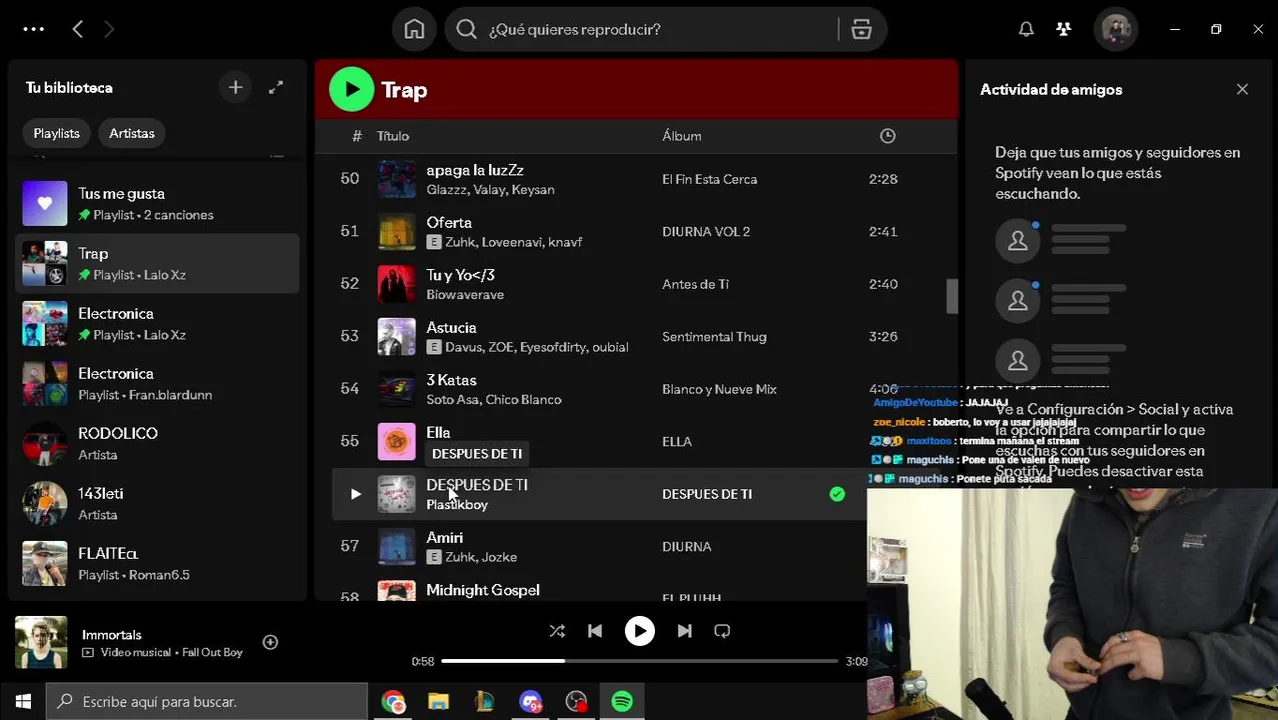Go forward with the right arrow

(109, 29)
